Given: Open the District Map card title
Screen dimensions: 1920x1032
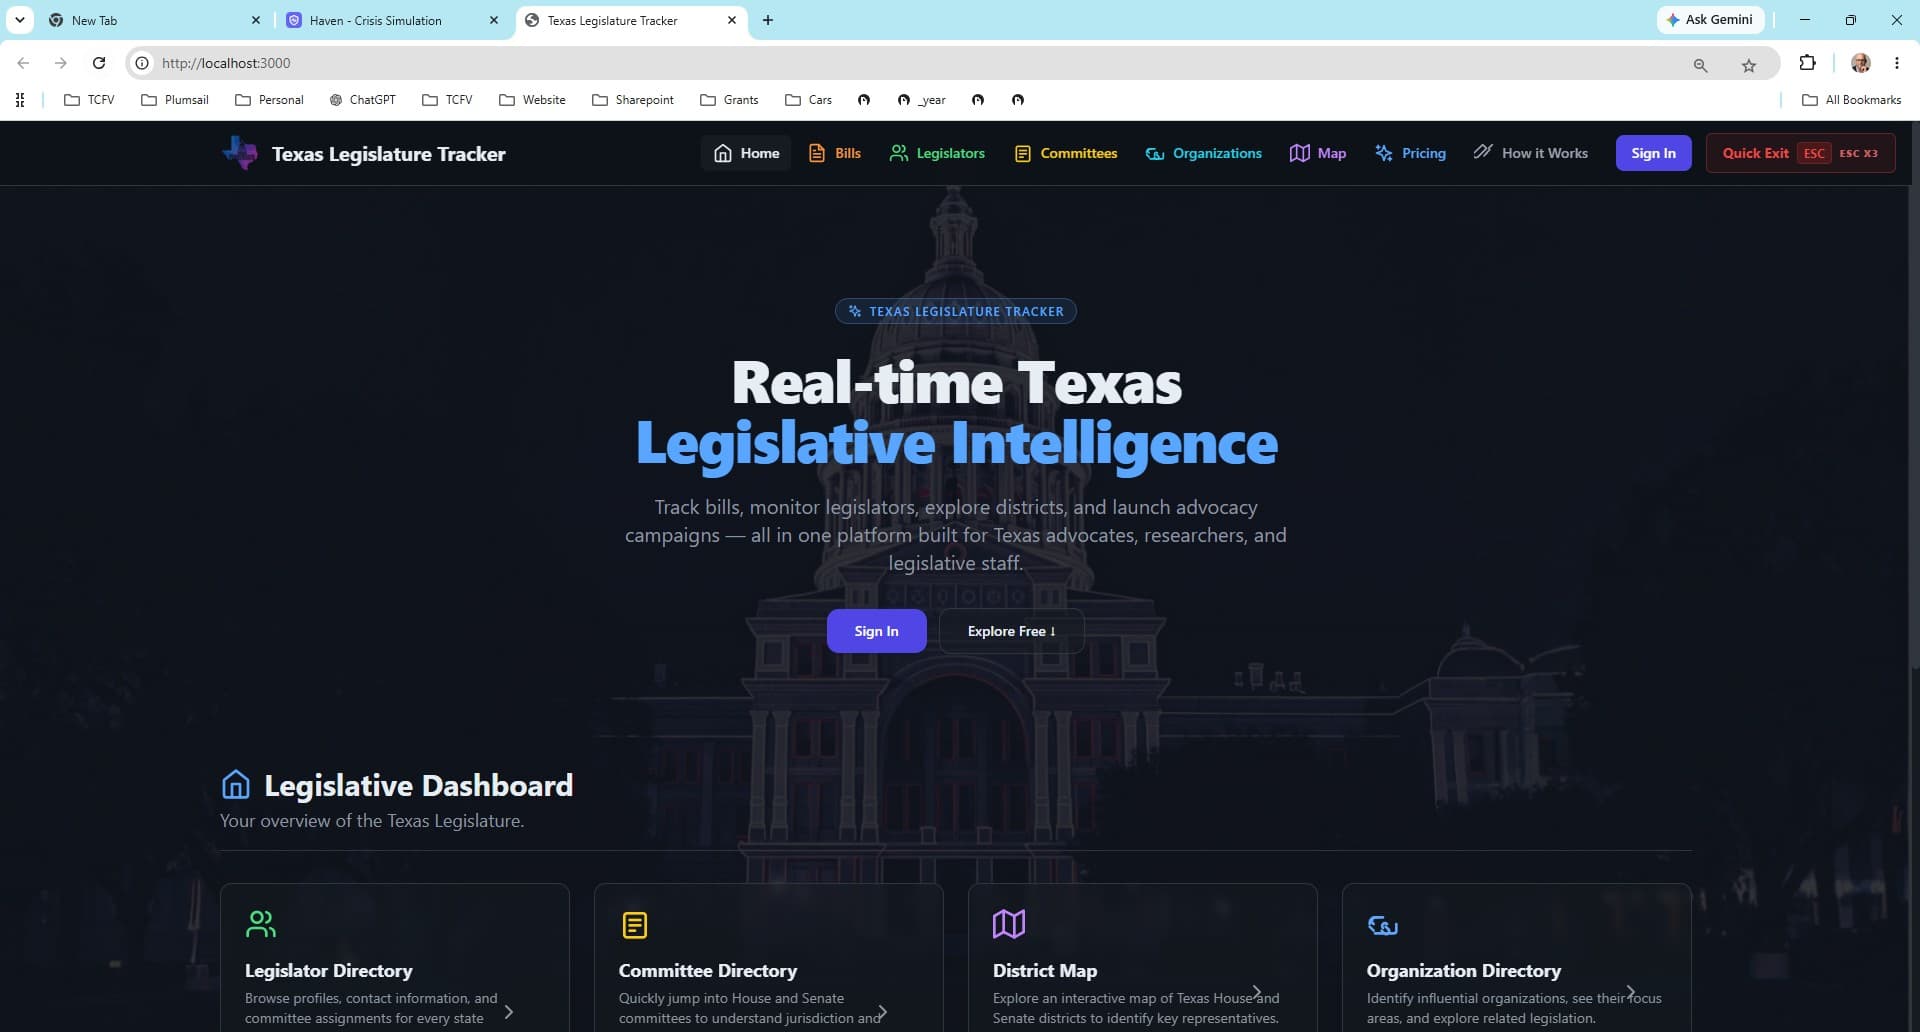Looking at the screenshot, I should point(1045,970).
